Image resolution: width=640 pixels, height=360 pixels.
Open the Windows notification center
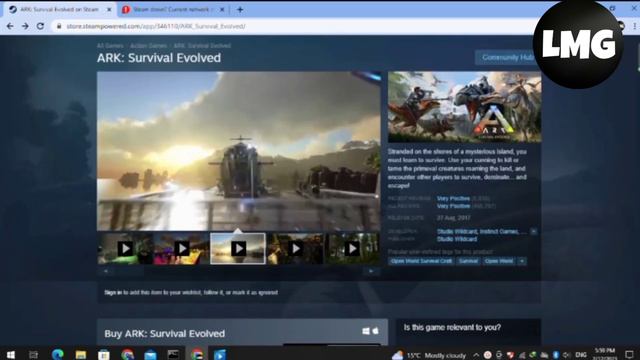pyautogui.click(x=629, y=355)
